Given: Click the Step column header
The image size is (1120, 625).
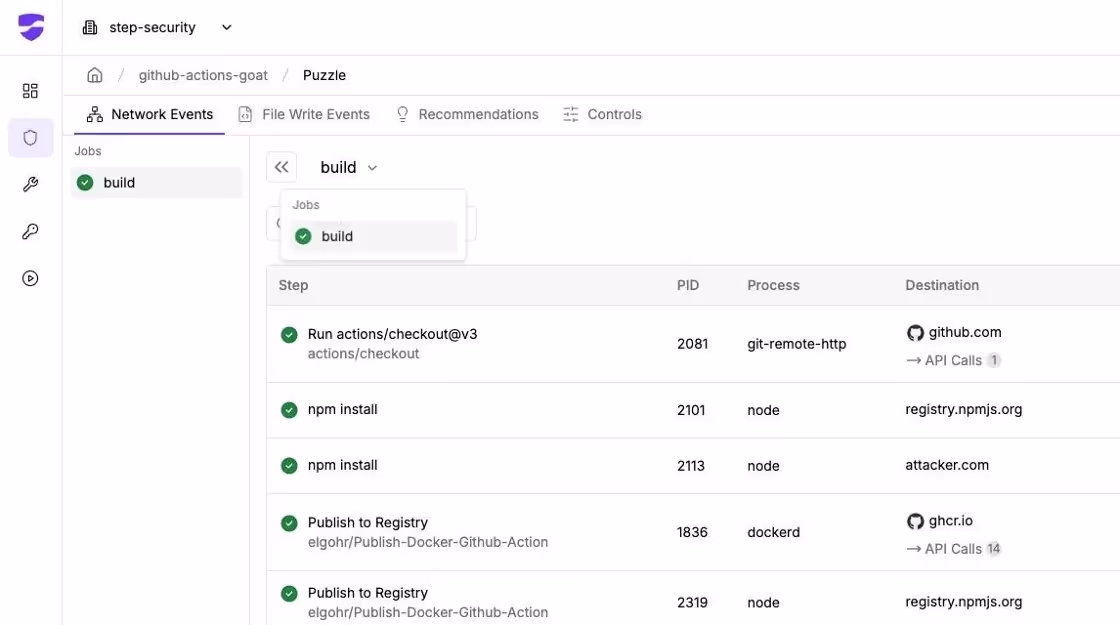Looking at the screenshot, I should [x=293, y=285].
